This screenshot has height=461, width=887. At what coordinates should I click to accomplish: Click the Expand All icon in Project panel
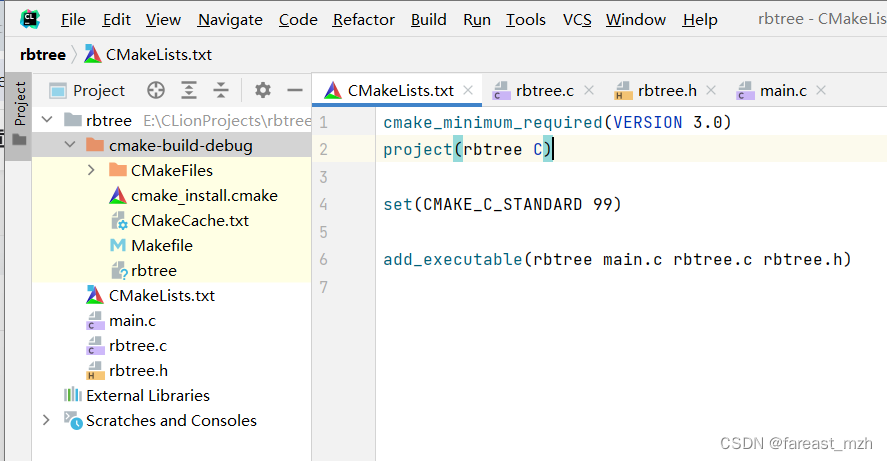coord(188,90)
